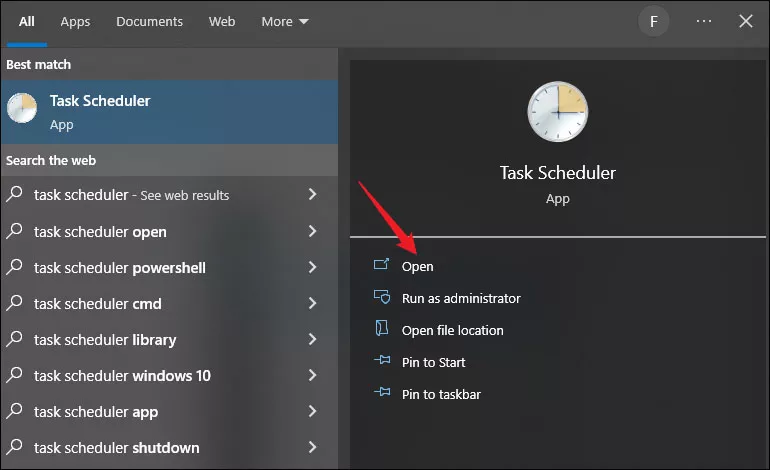Click search icon beside 'task scheduler cmd'
770x470 pixels.
click(x=15, y=303)
